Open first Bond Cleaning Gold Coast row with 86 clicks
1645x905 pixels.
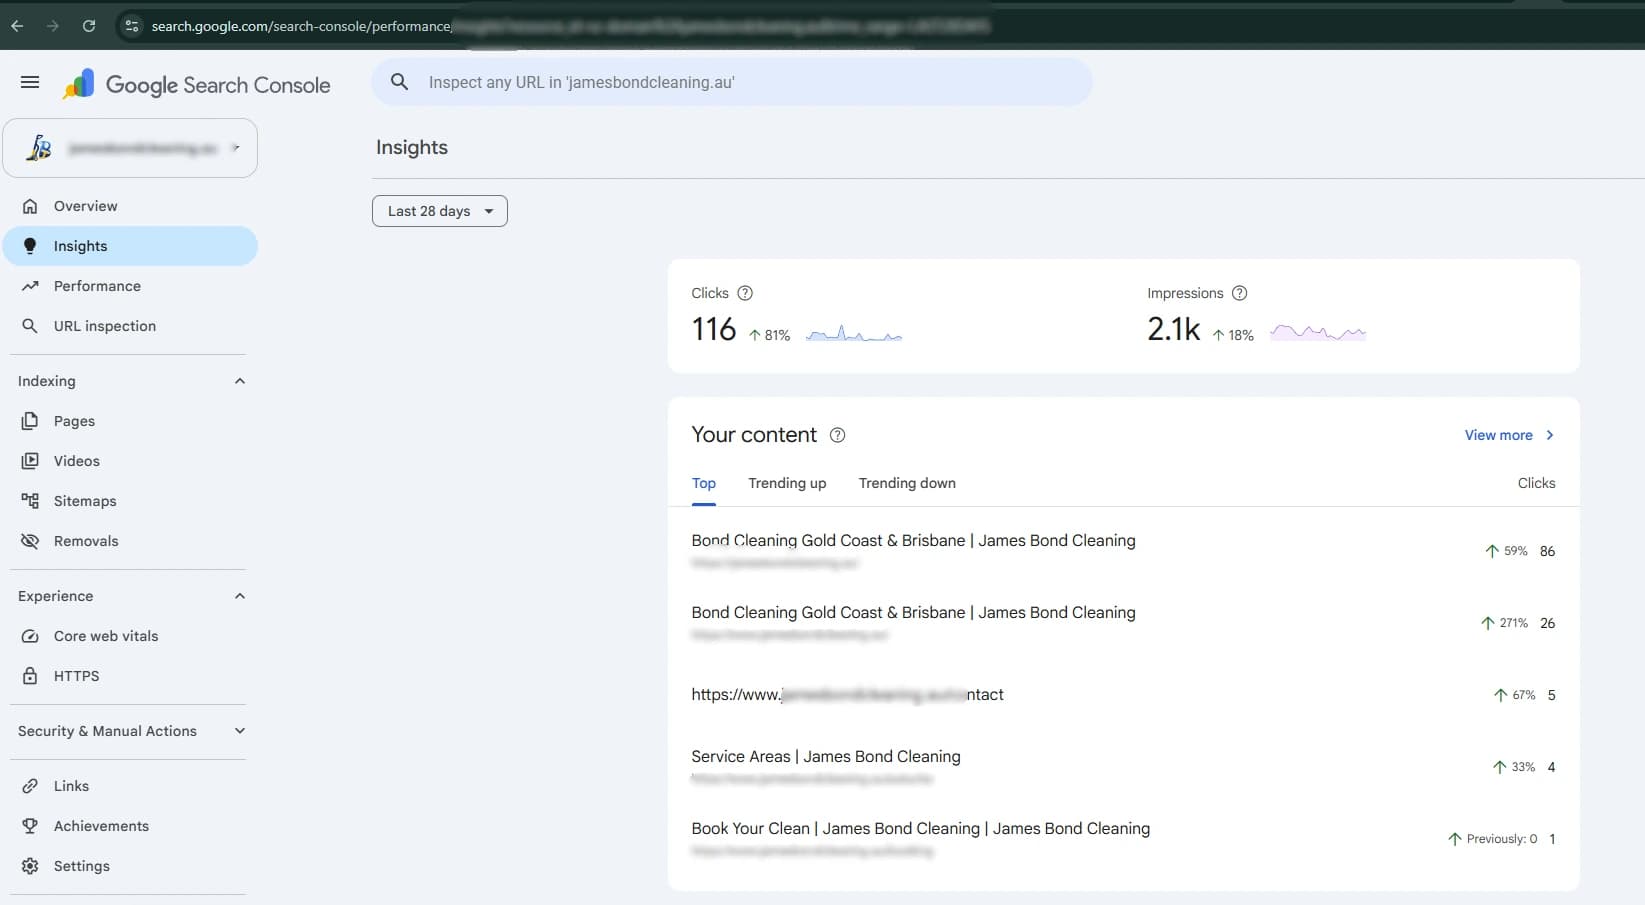[1123, 551]
